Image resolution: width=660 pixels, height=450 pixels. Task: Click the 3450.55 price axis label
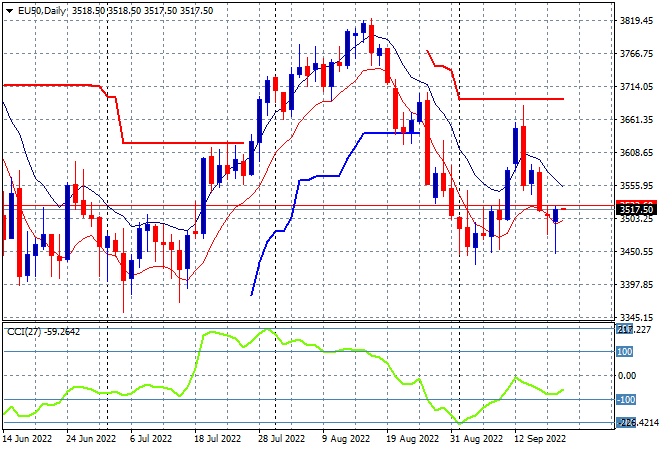pos(636,251)
